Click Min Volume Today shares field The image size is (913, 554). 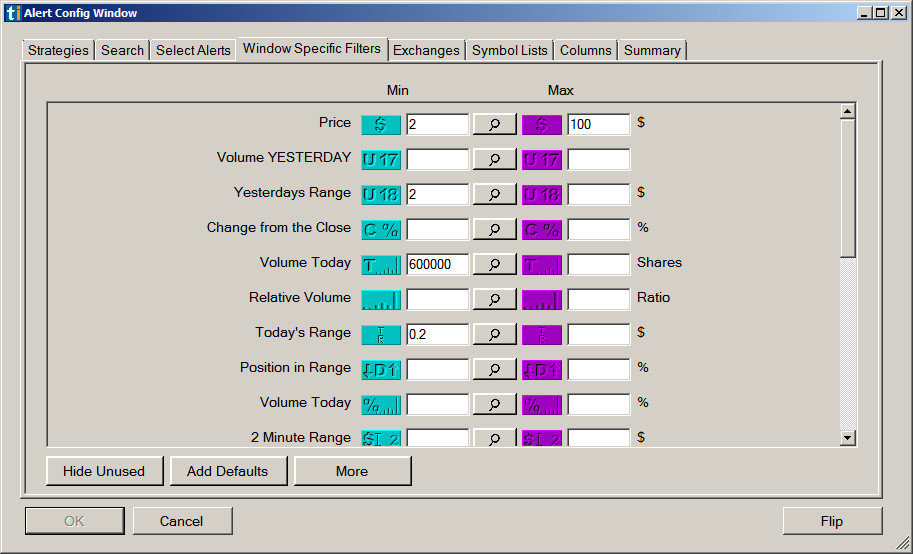click(437, 264)
